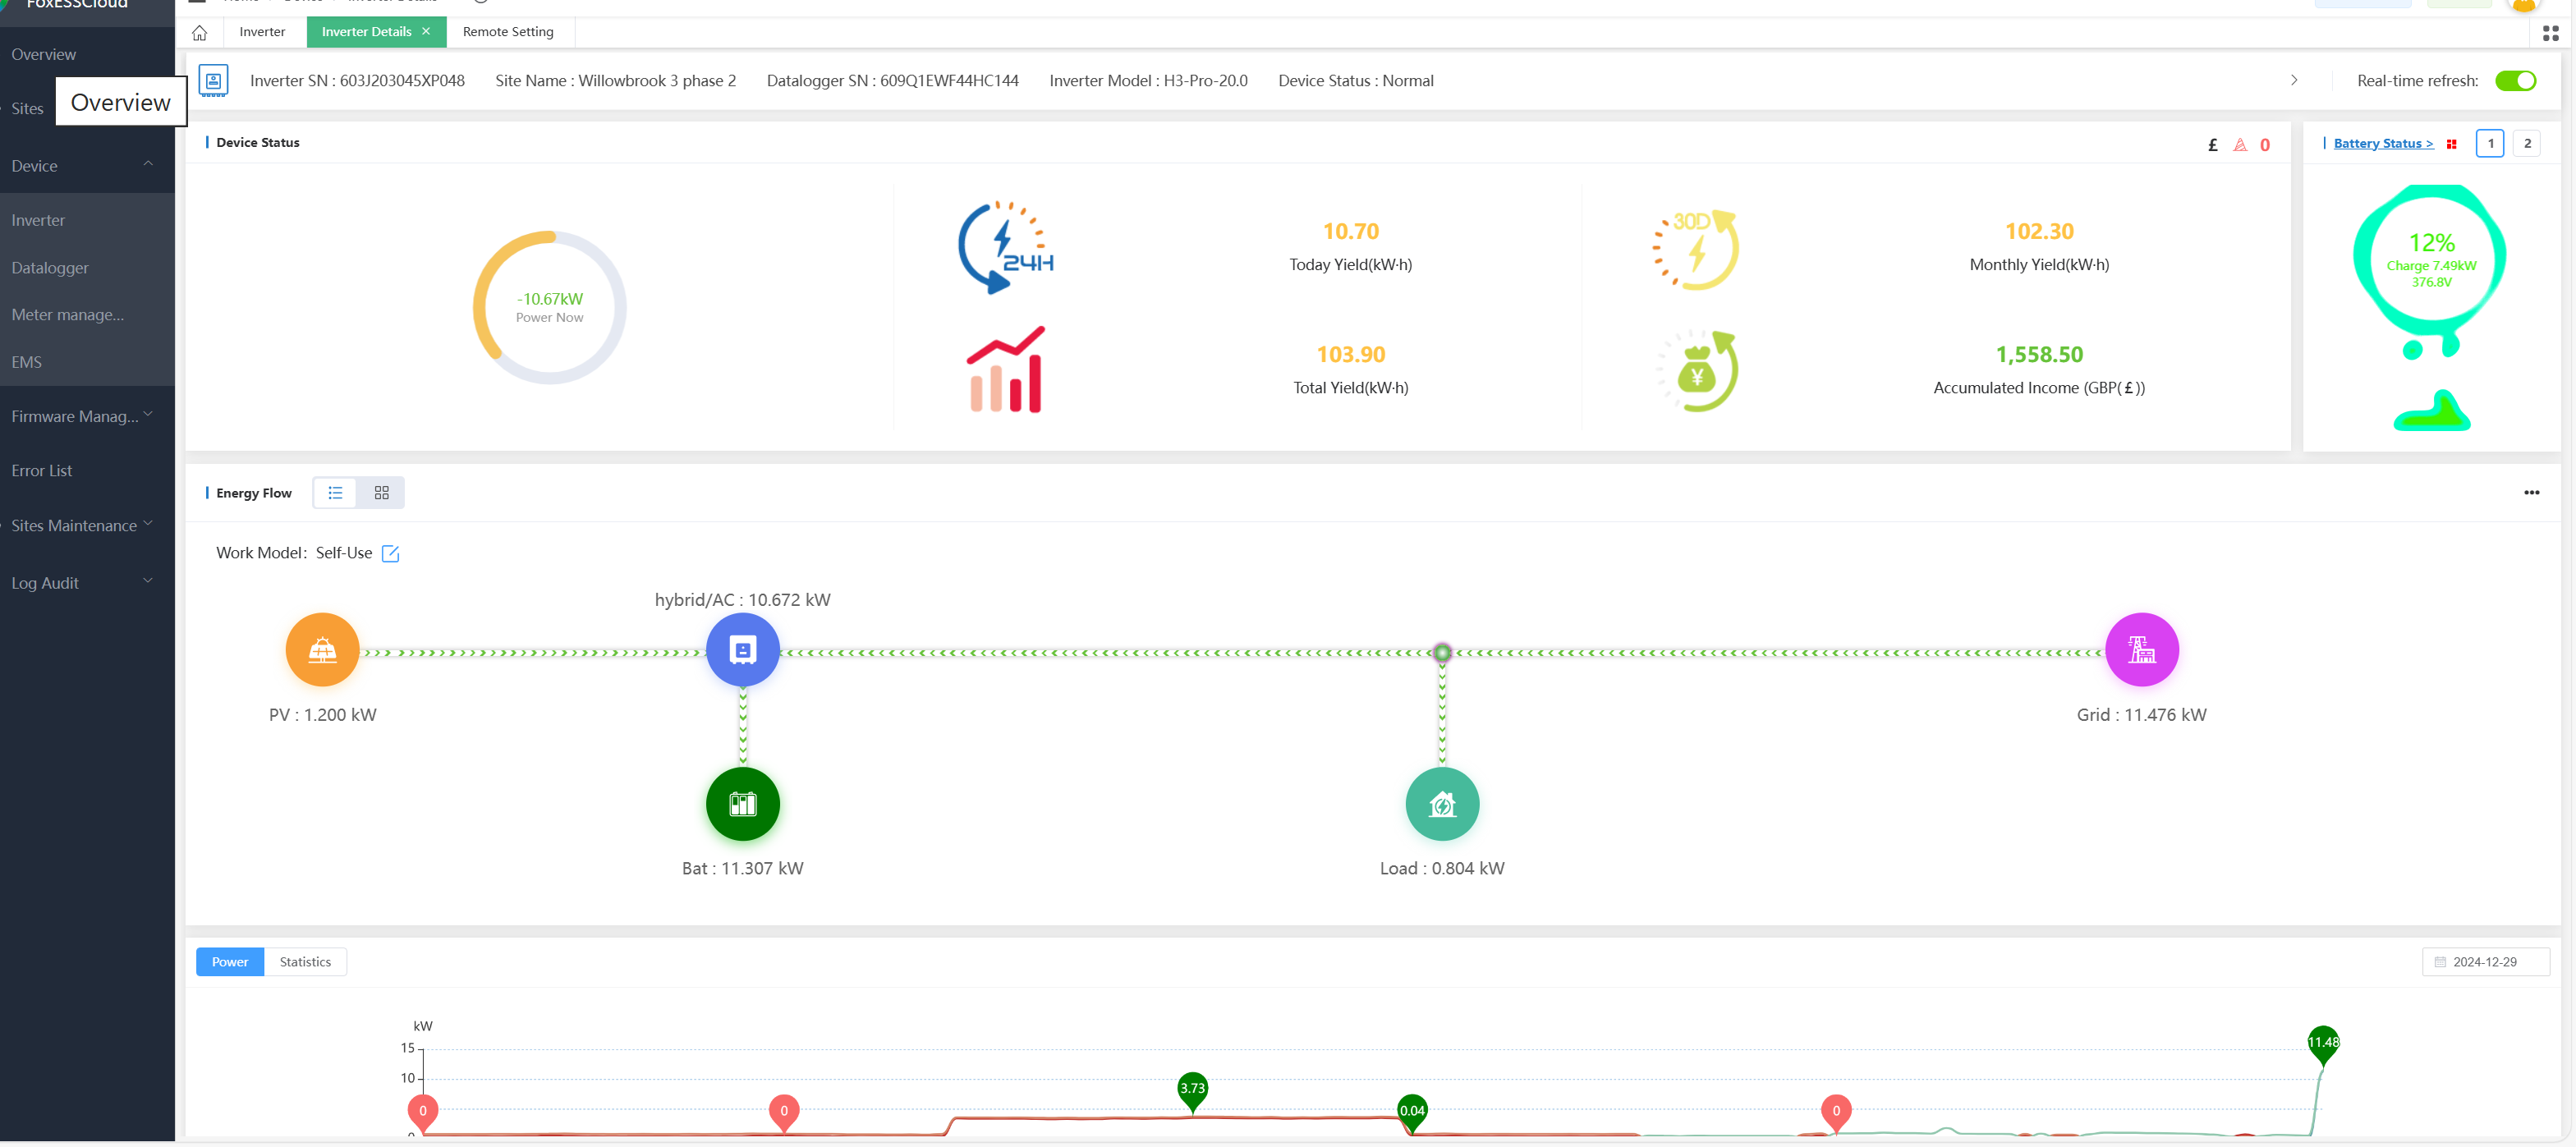
Task: Click the red alarm warning icon
Action: tap(2240, 145)
